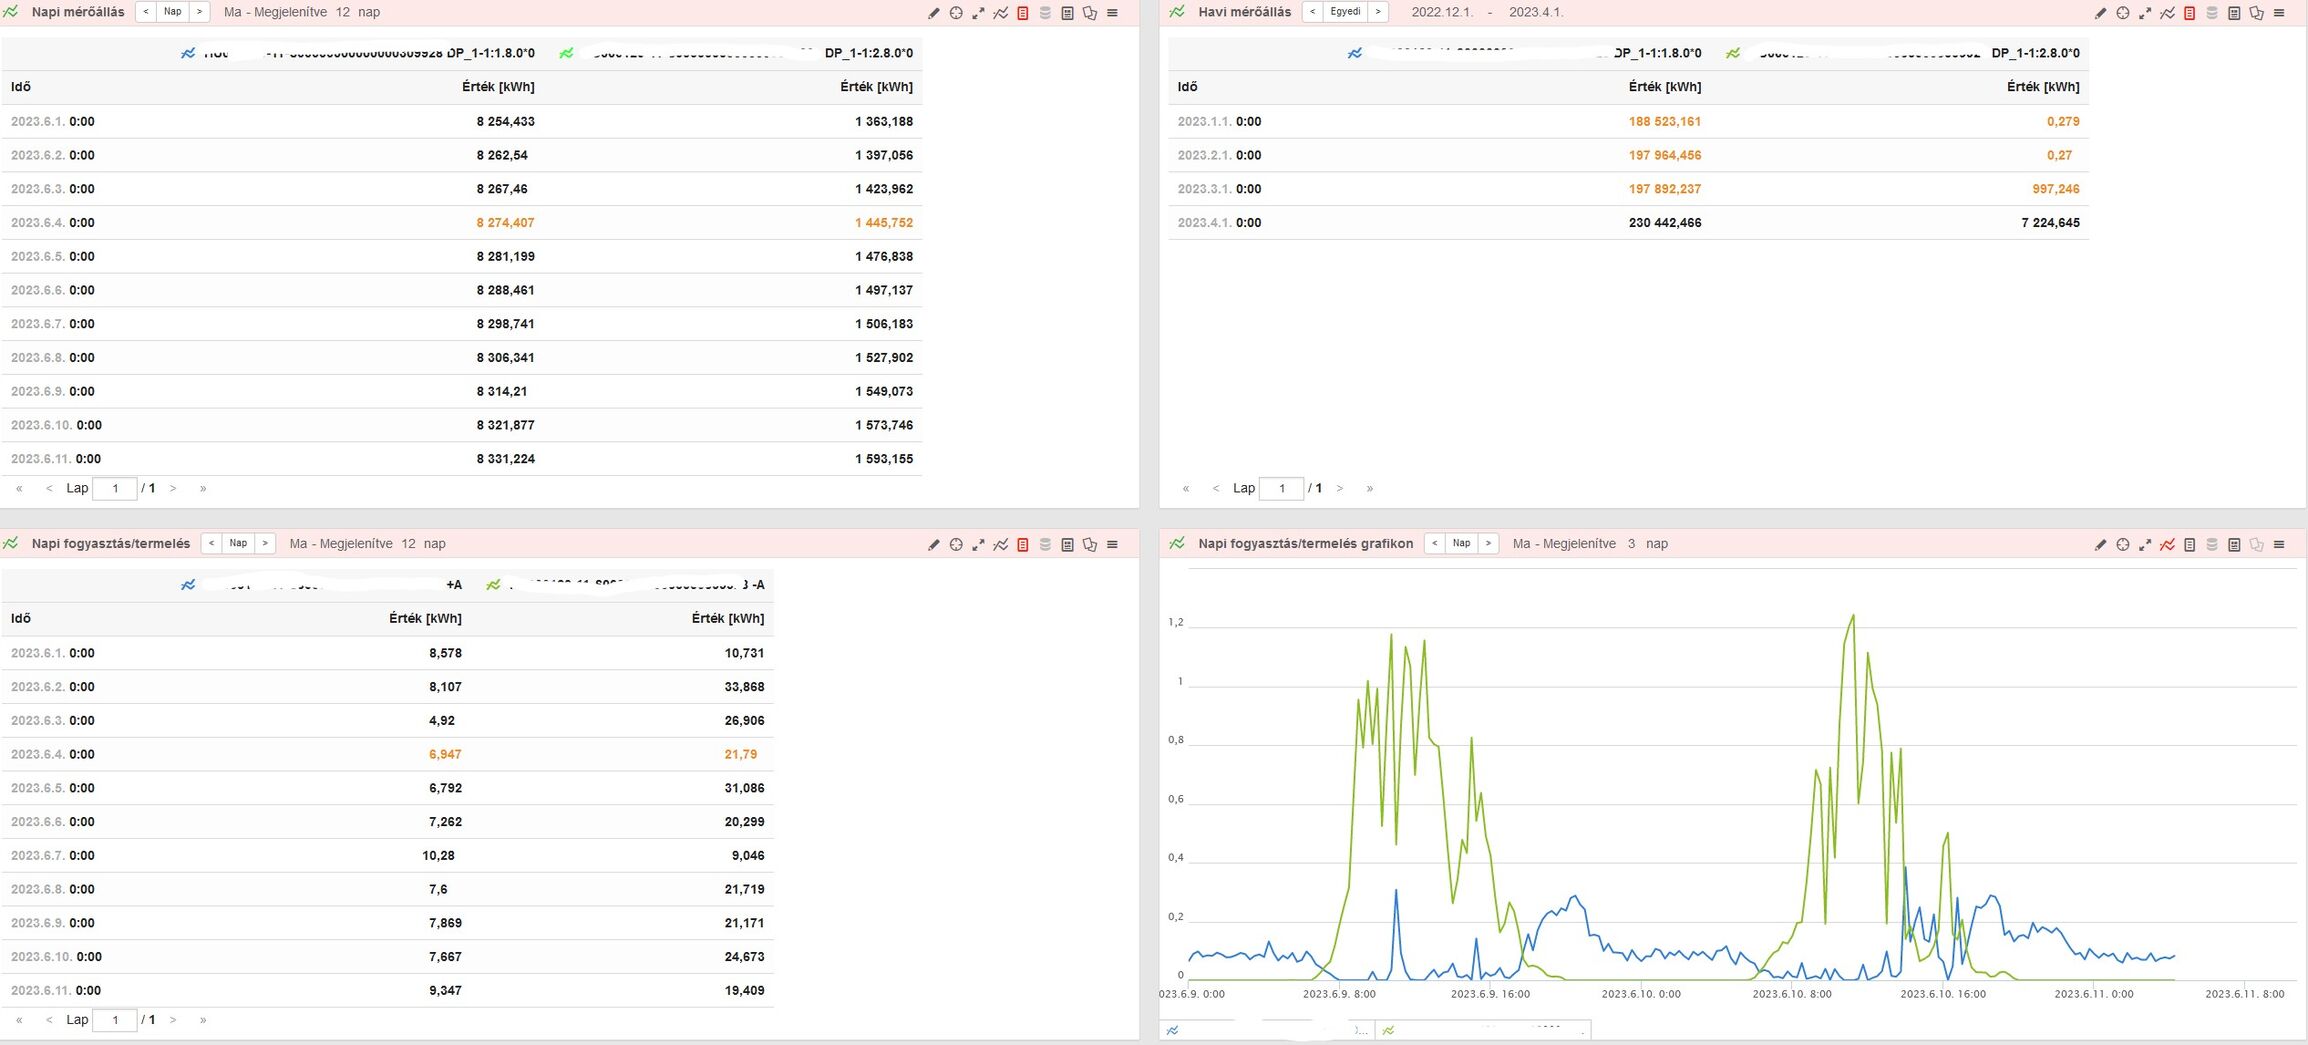2308x1045 pixels.
Task: Go to previous day in Napi fogyasztás/termelés panel
Action: point(211,543)
